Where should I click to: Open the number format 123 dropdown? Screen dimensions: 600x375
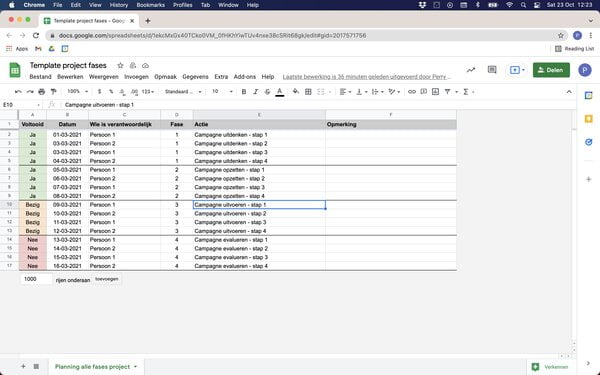click(148, 92)
